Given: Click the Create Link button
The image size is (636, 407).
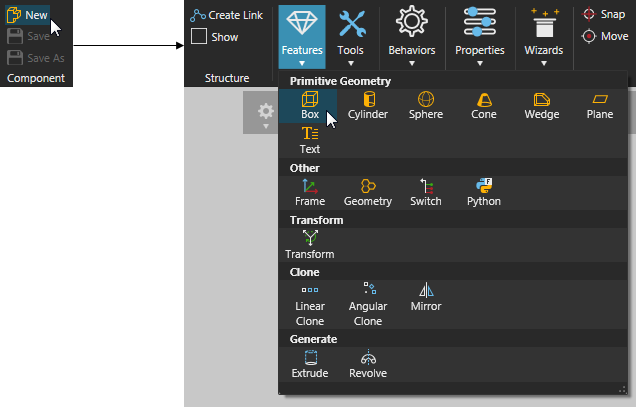Looking at the screenshot, I should 227,16.
